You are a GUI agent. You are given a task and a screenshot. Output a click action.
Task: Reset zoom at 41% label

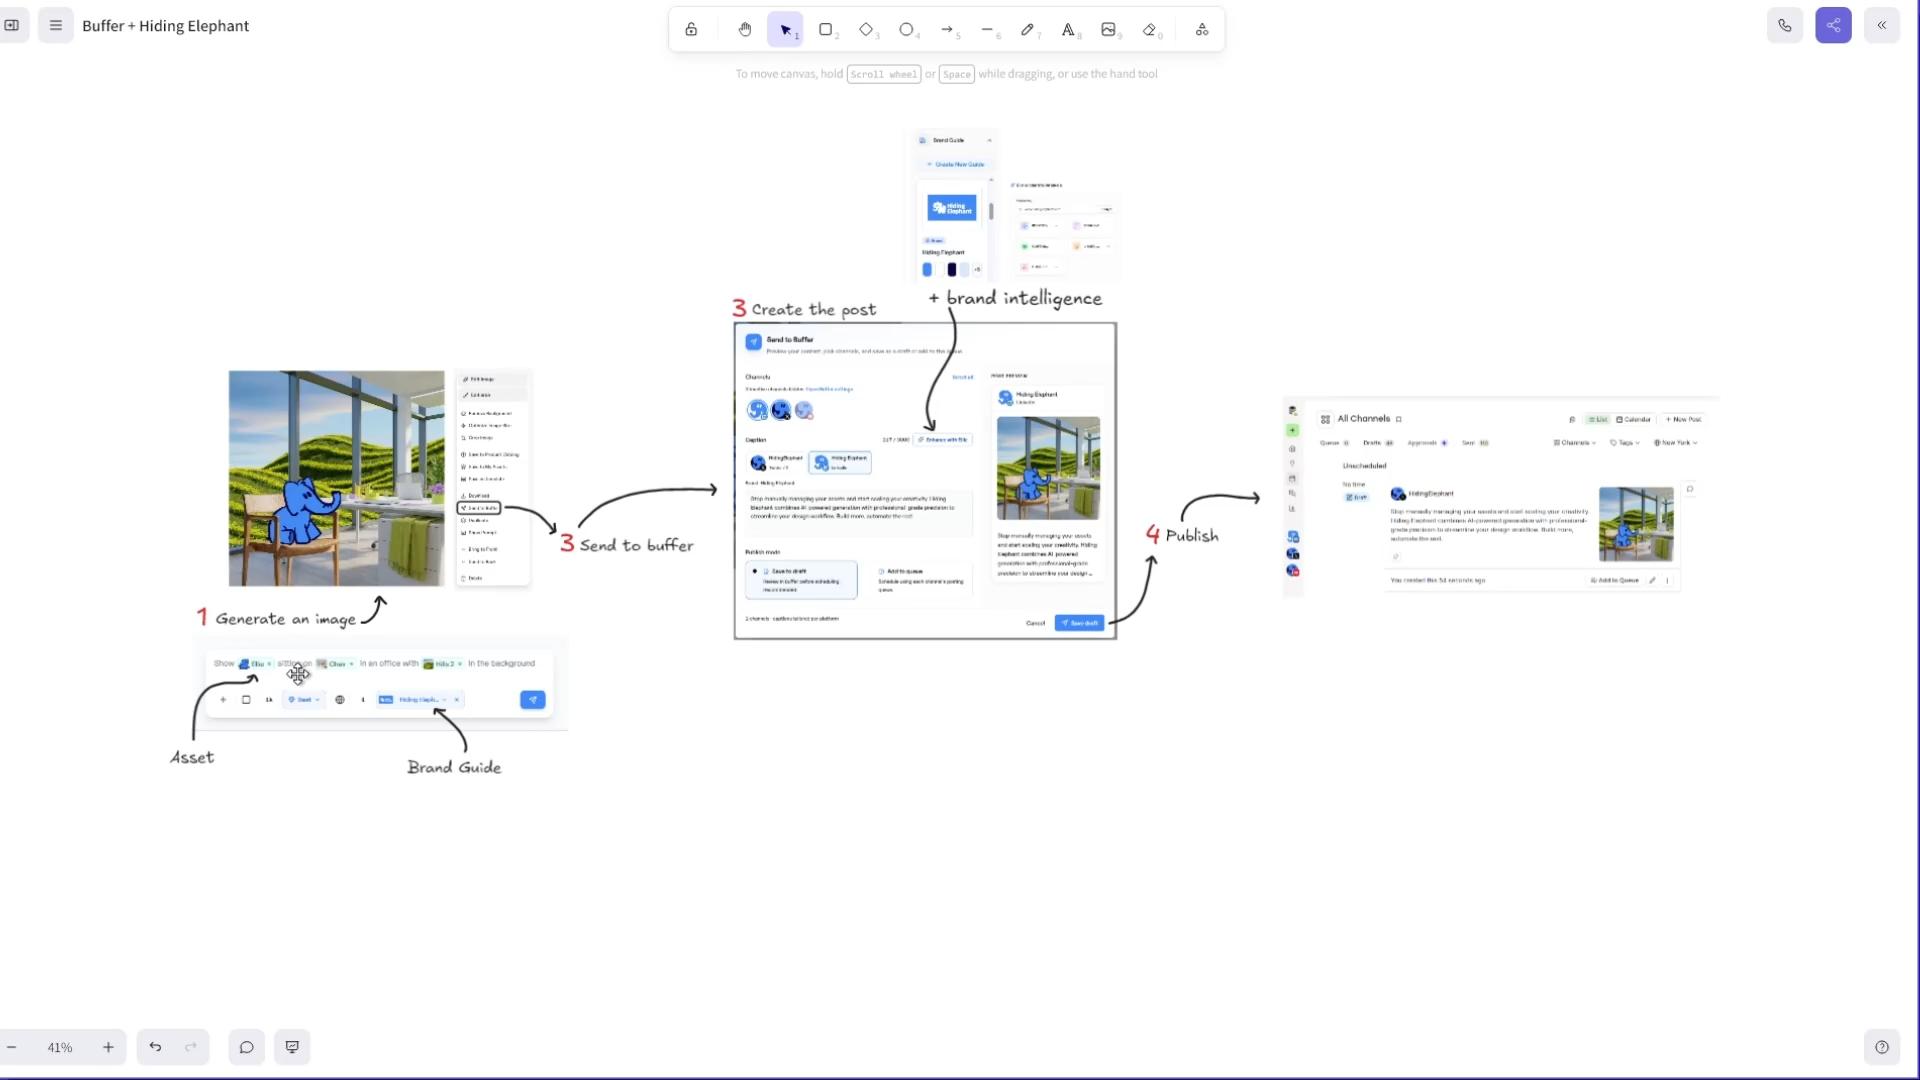tap(60, 1047)
